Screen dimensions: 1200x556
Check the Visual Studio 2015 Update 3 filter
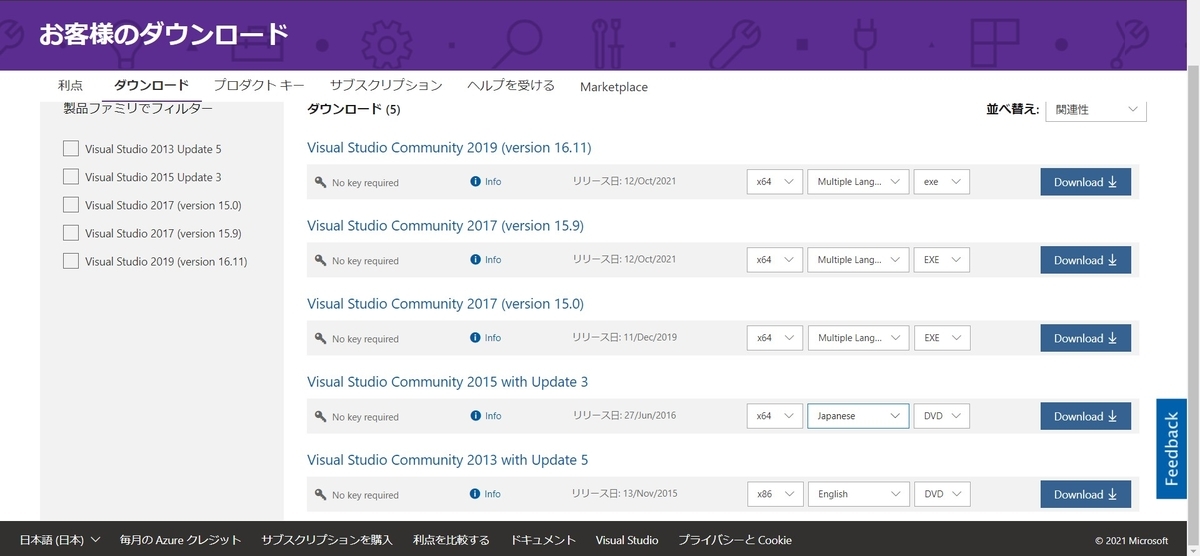(x=71, y=176)
